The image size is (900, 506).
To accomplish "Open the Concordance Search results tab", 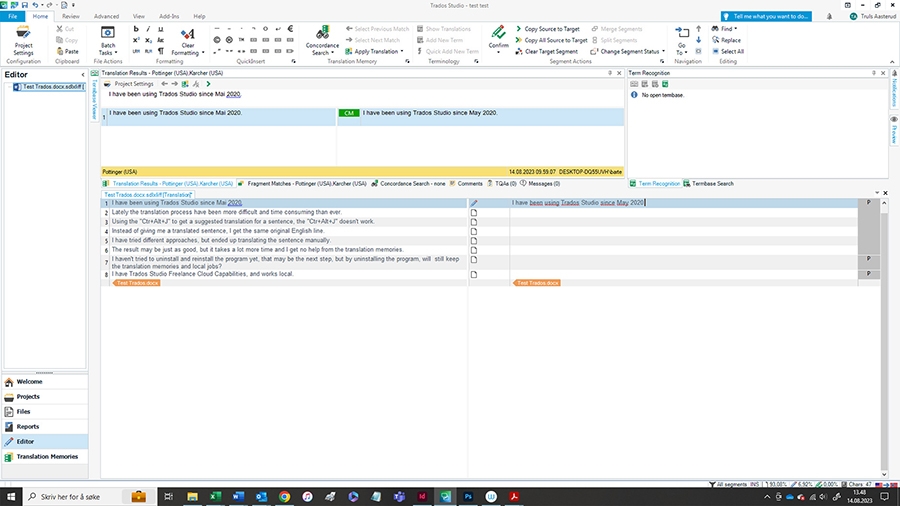I will point(408,184).
